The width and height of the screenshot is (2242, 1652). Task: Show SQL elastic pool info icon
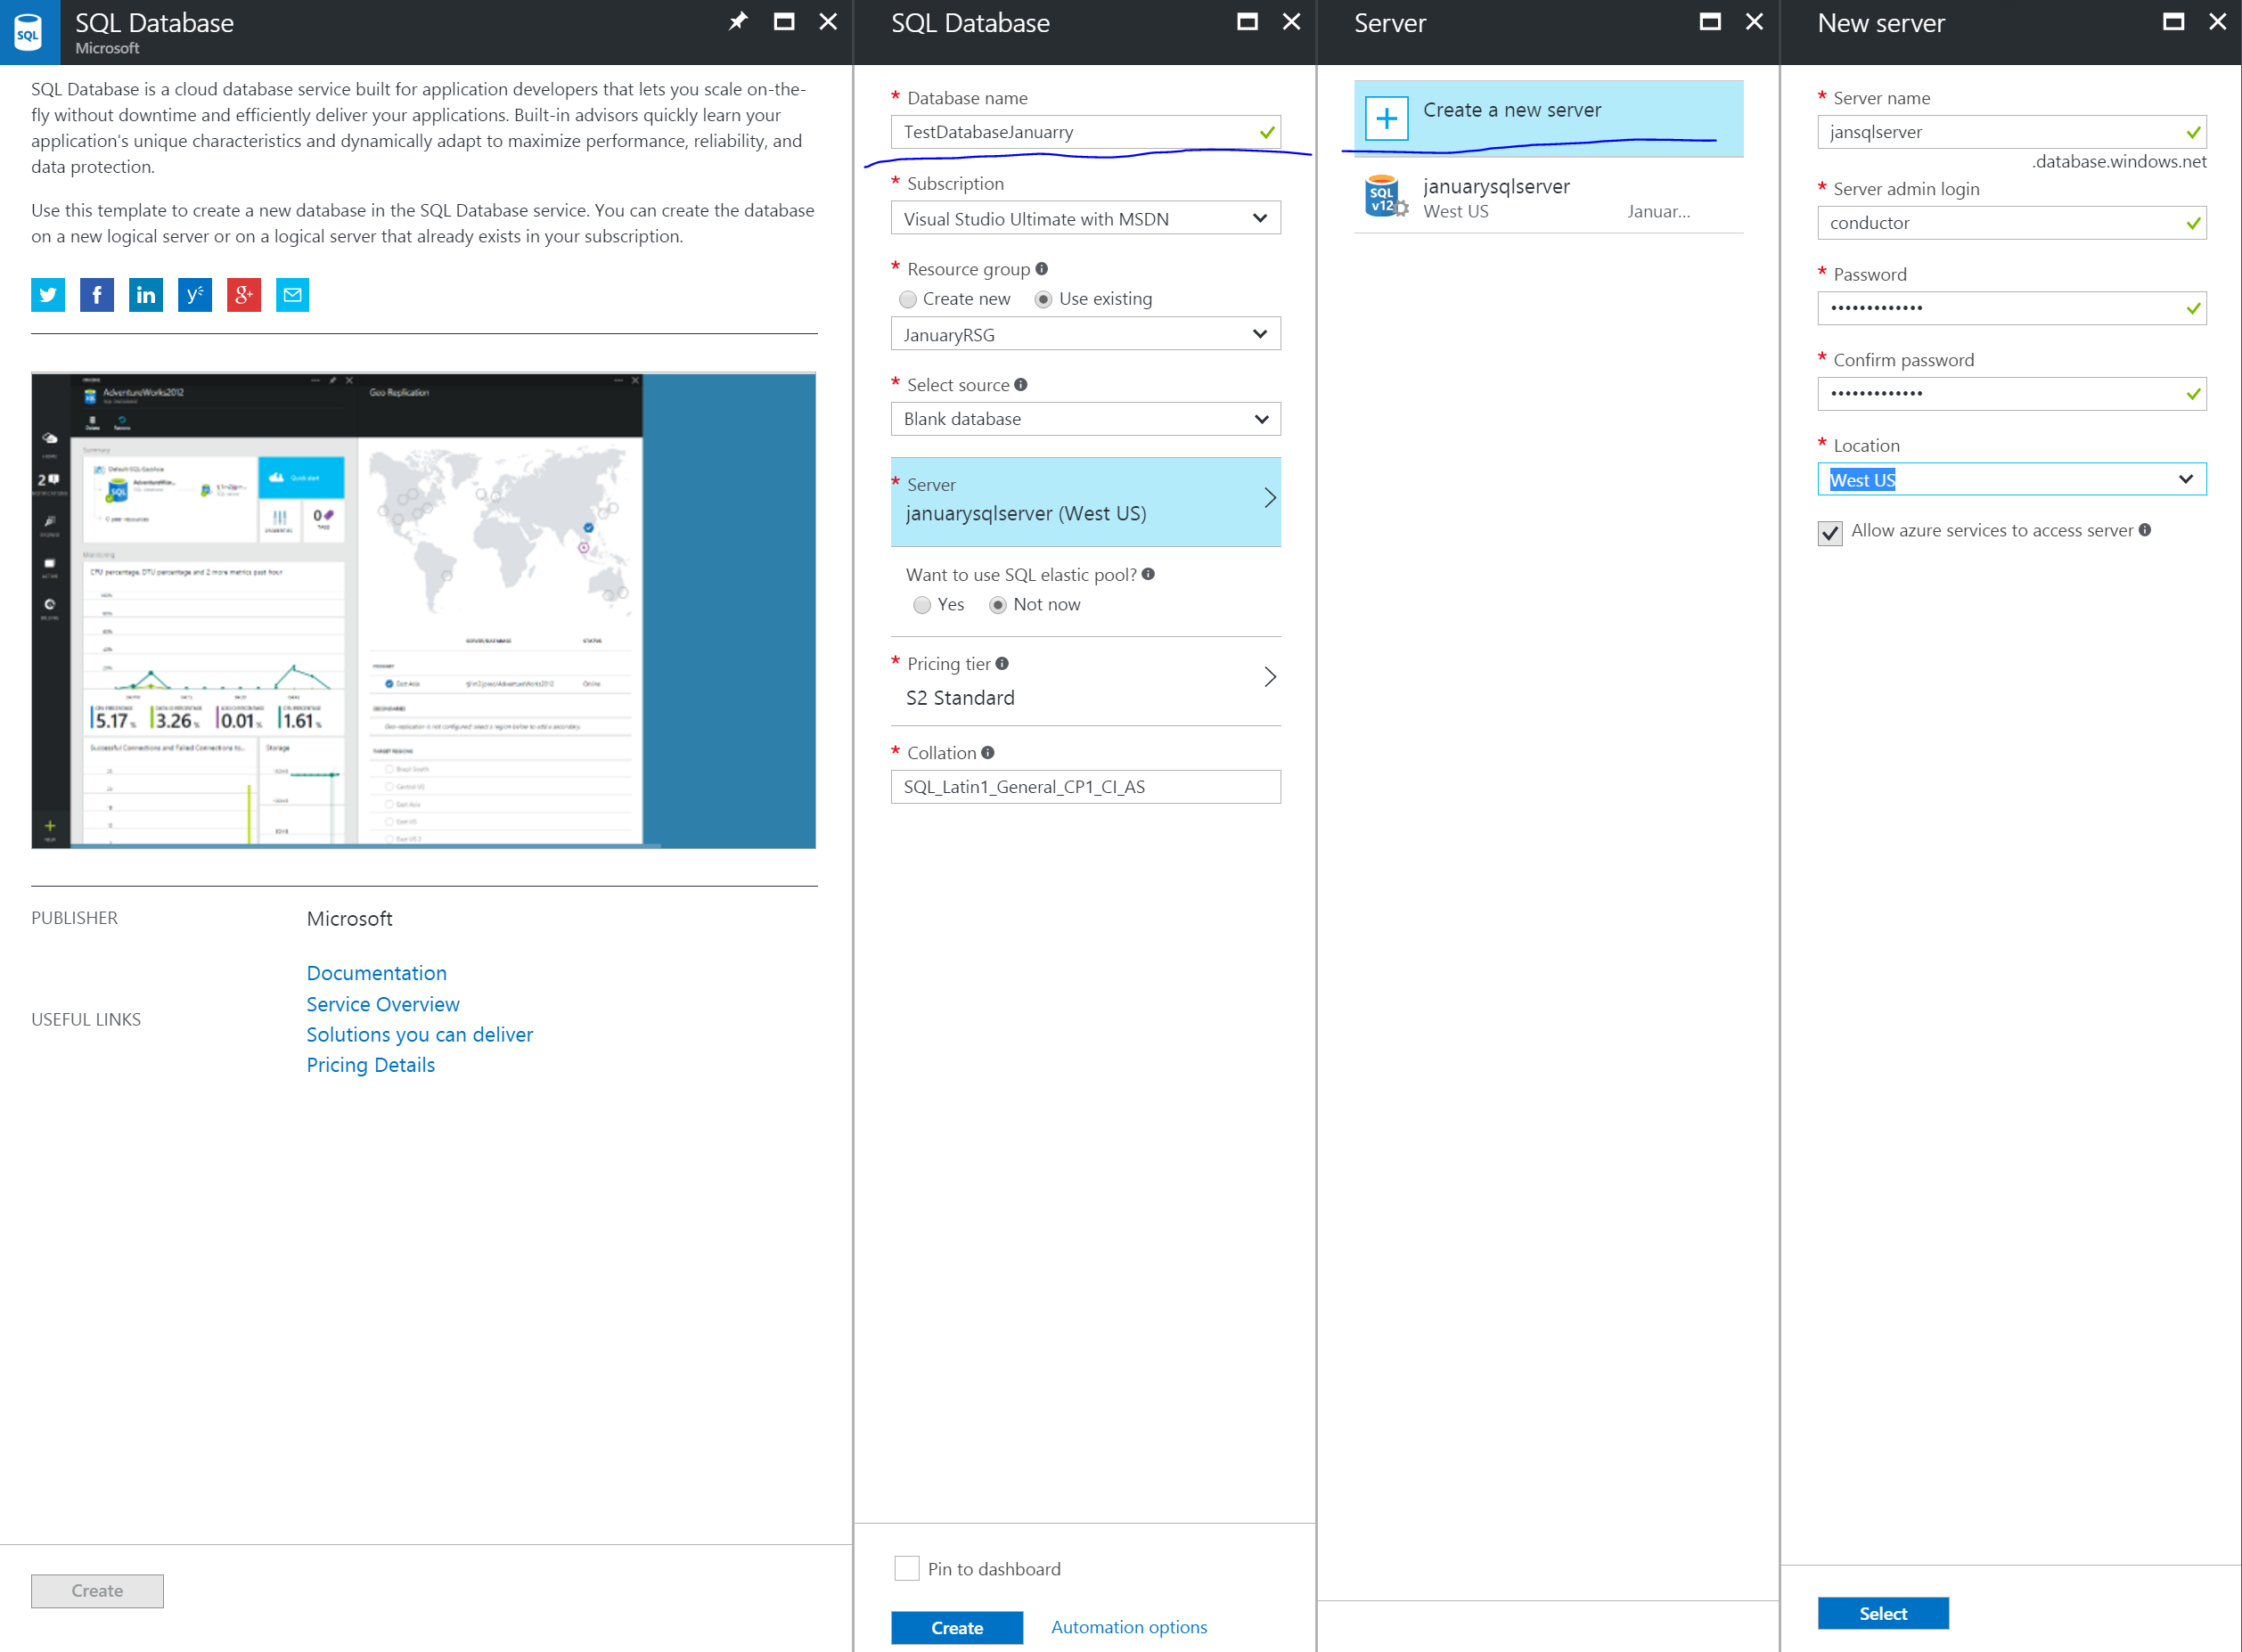pyautogui.click(x=1148, y=574)
